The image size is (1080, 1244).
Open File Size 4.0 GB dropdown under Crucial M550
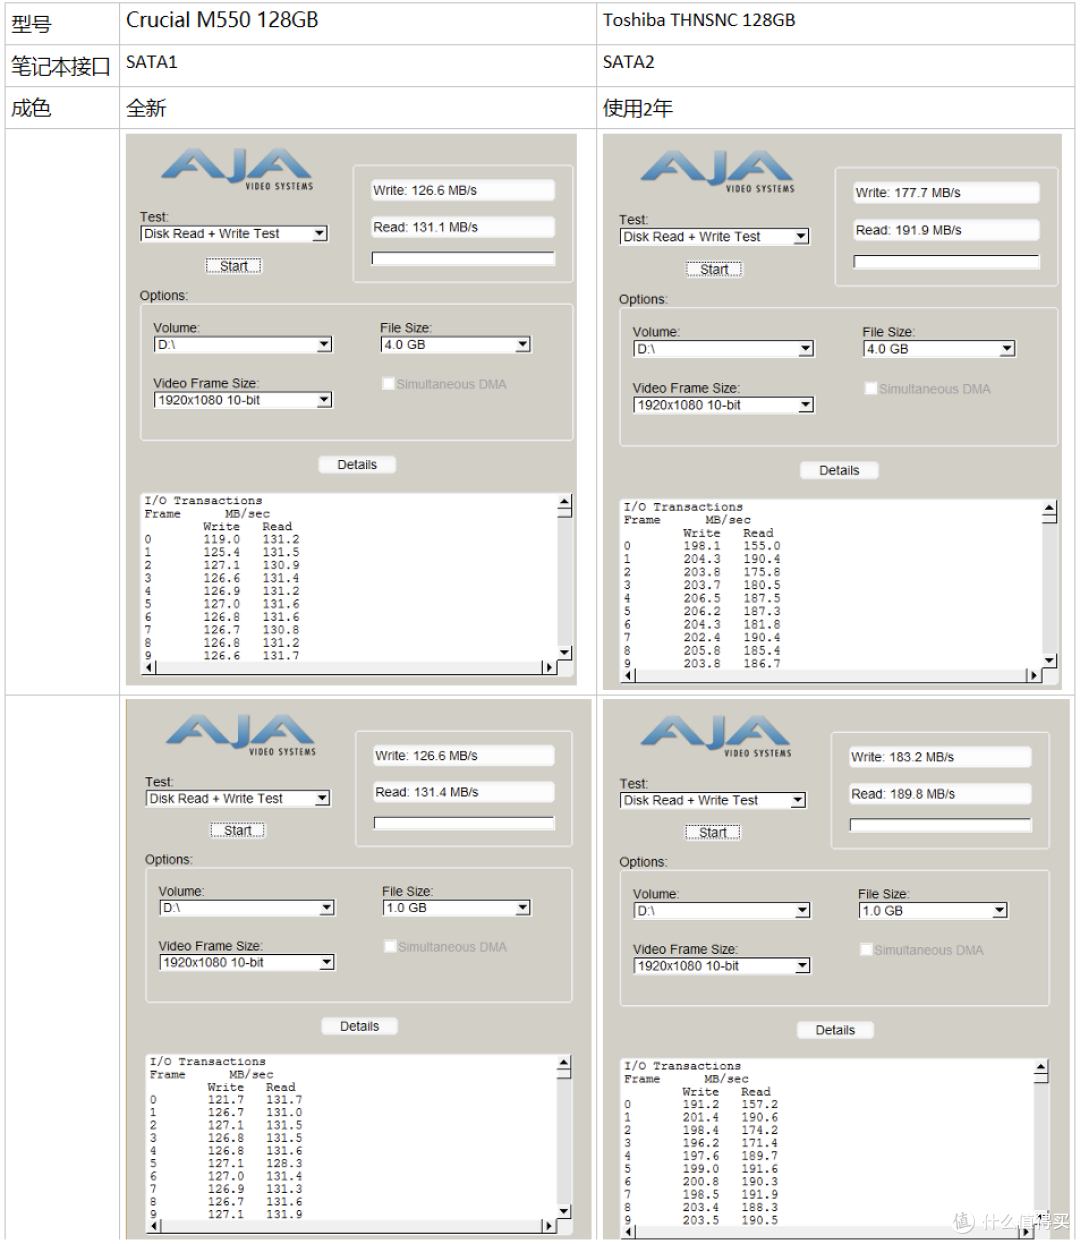click(455, 345)
